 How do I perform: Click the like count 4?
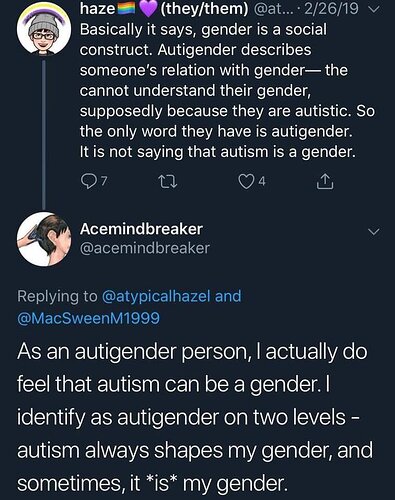click(262, 182)
